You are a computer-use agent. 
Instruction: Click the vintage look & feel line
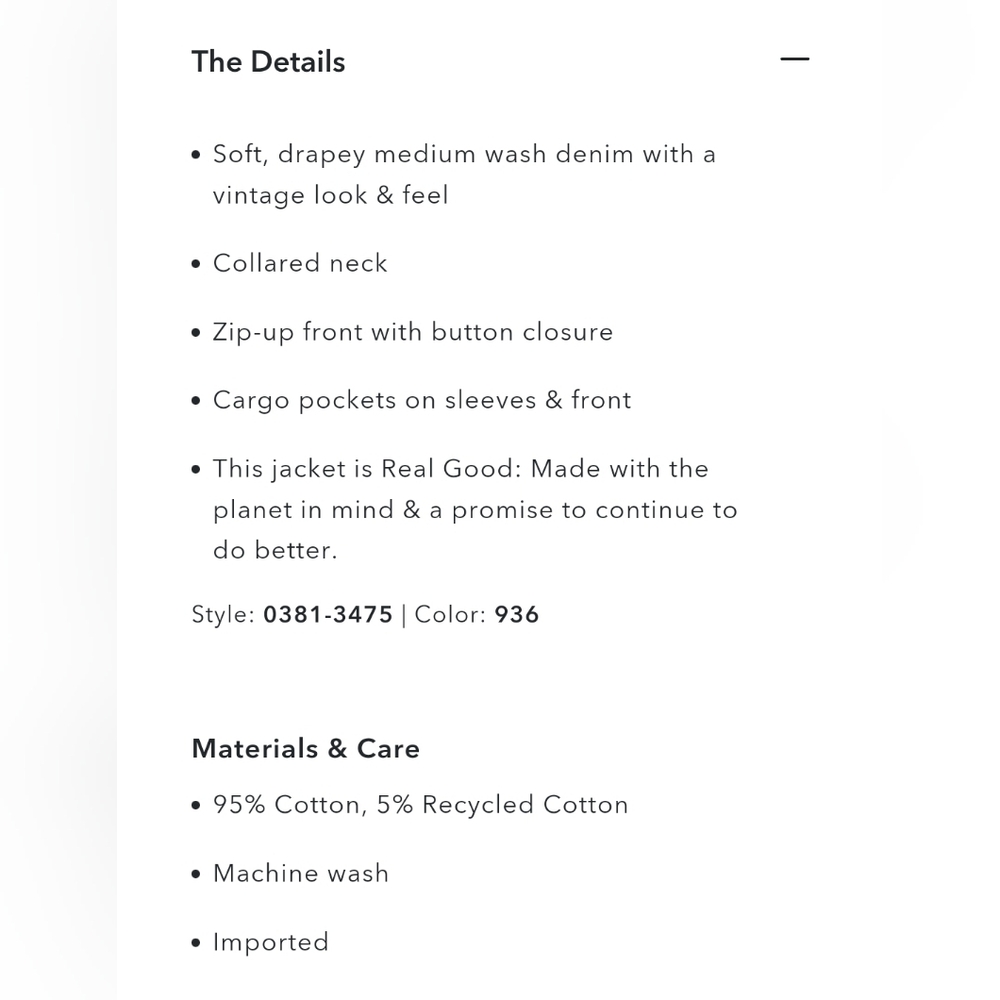330,195
